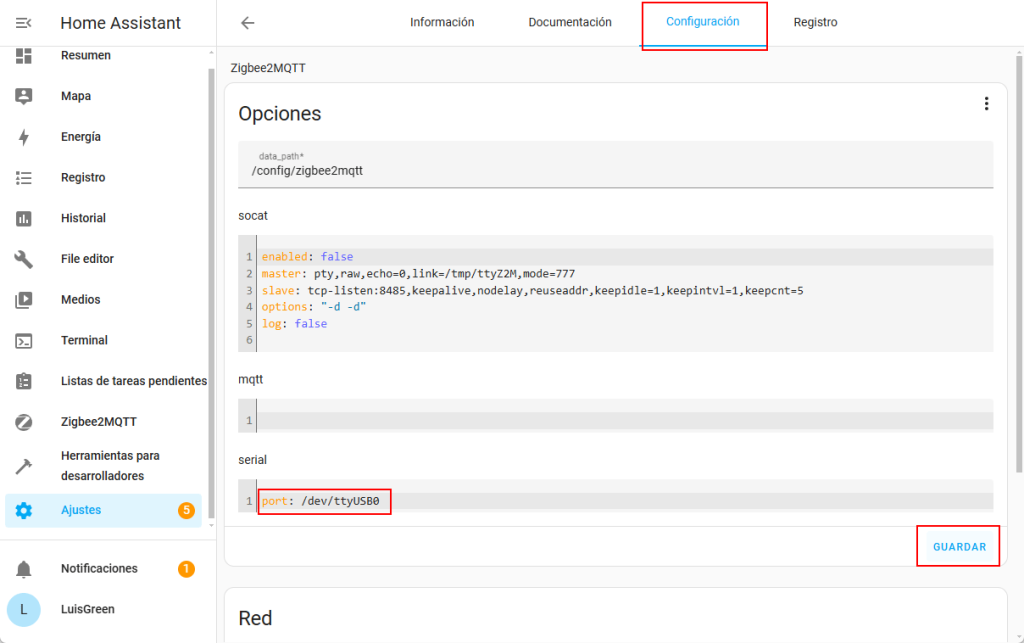Viewport: 1024px width, 643px height.
Task: Click the serial port code line
Action: point(324,500)
